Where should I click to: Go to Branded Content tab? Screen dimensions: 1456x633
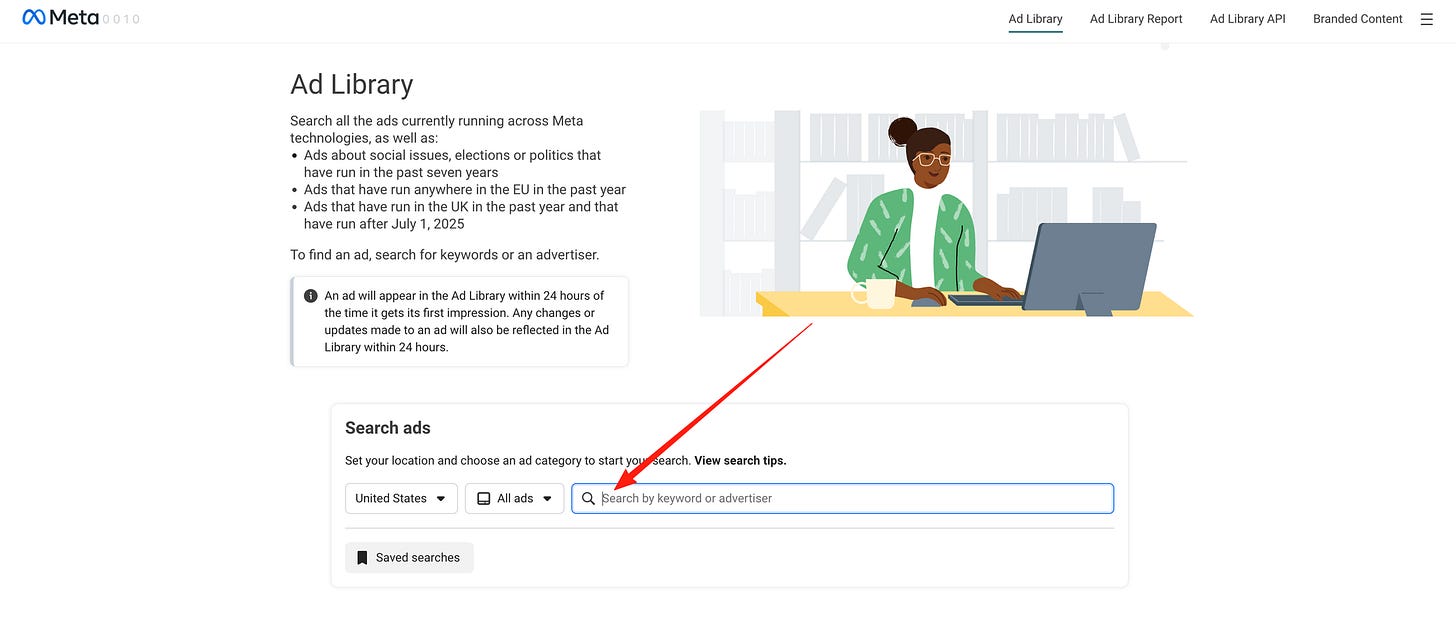point(1357,19)
